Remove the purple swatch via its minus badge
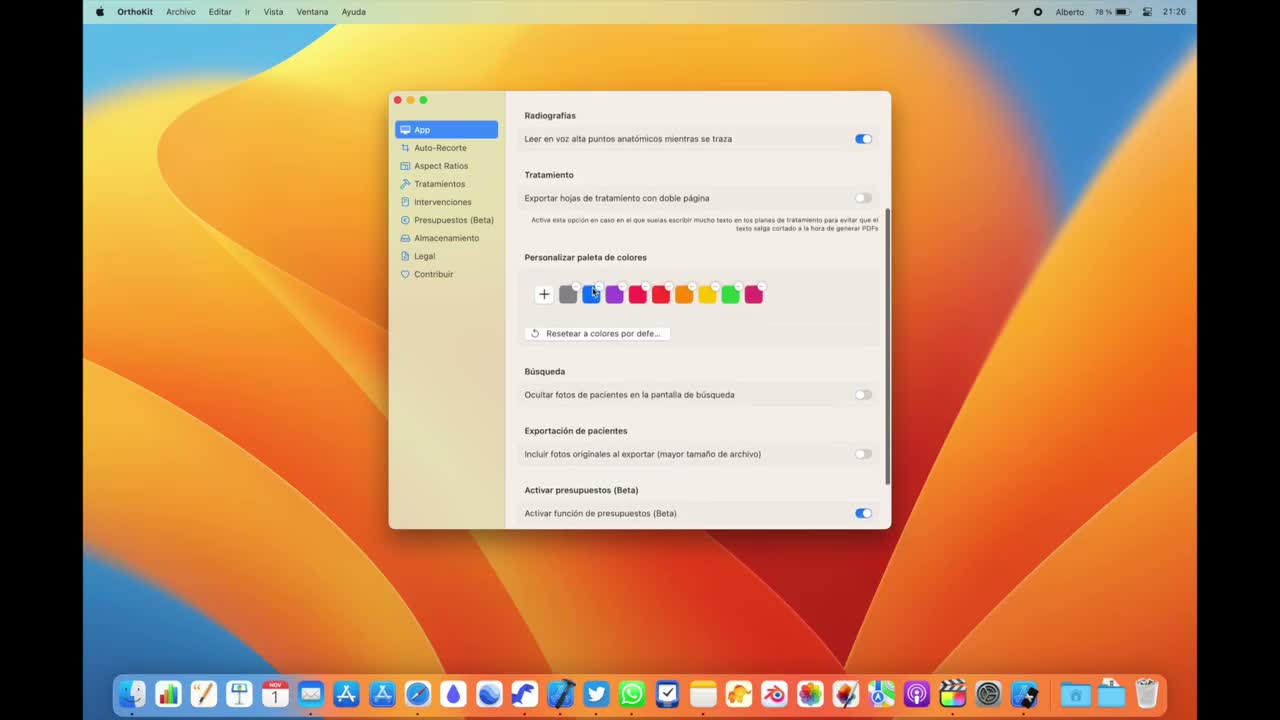 tap(622, 287)
